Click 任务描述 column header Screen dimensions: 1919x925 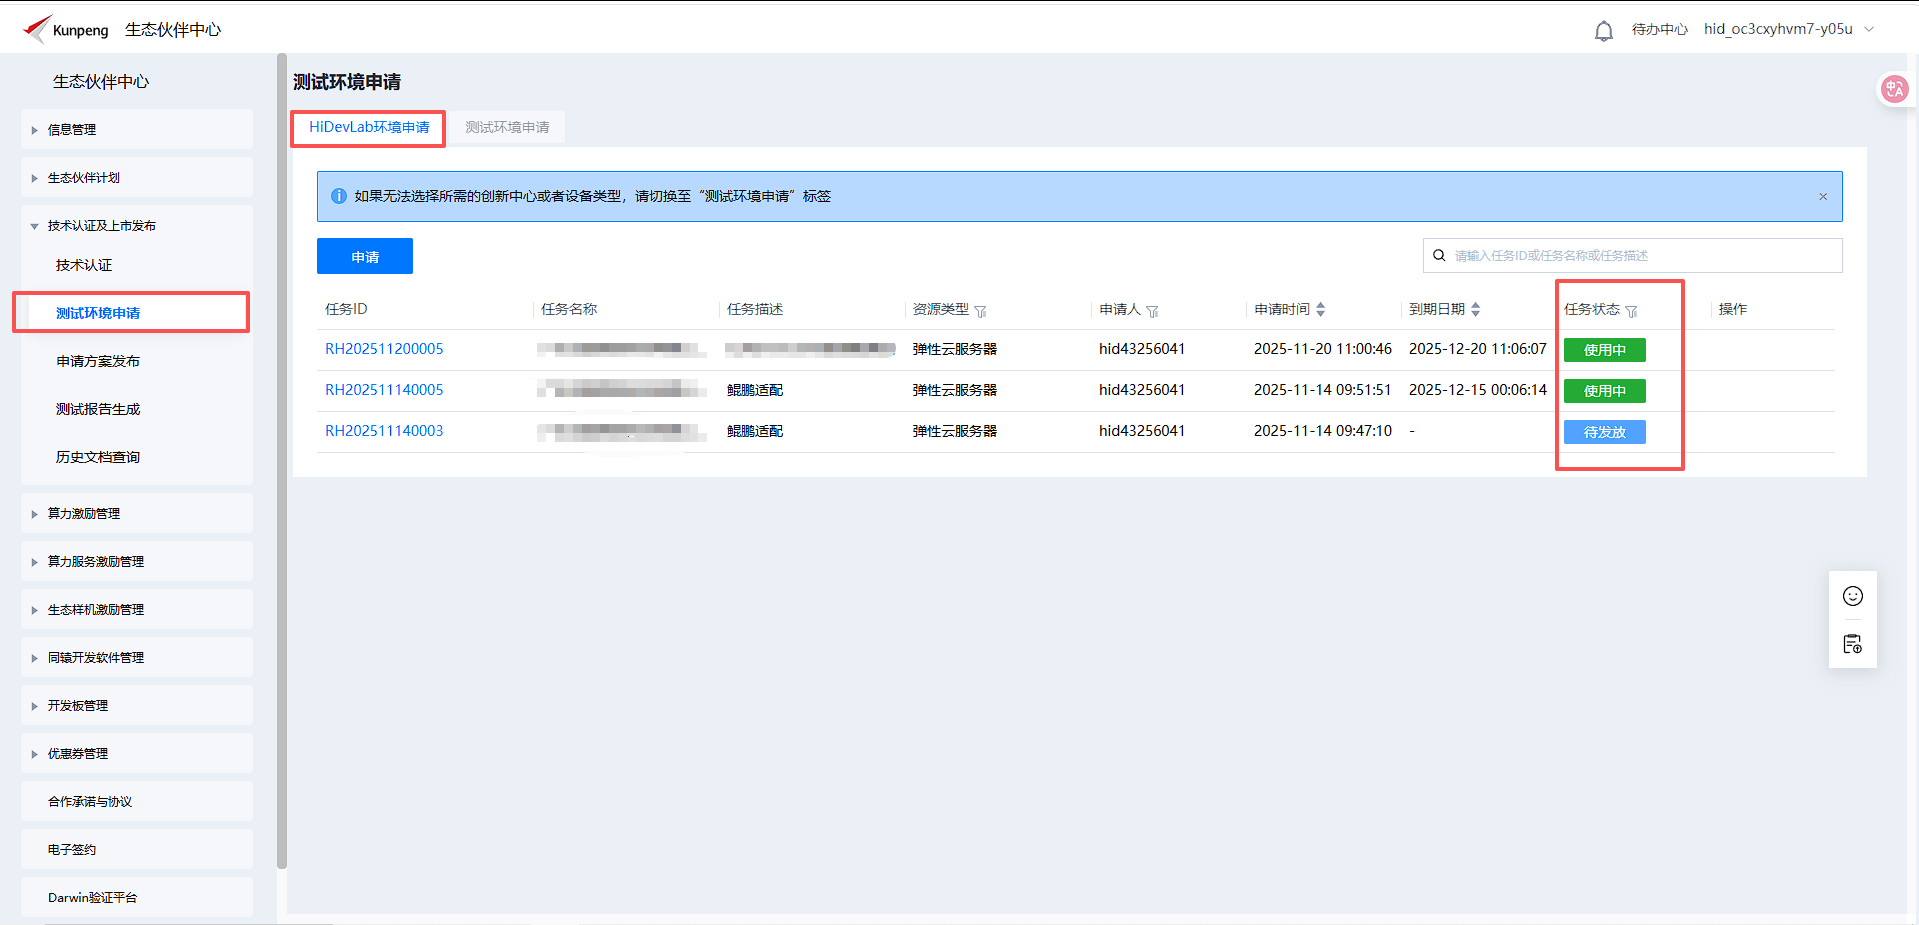click(755, 309)
